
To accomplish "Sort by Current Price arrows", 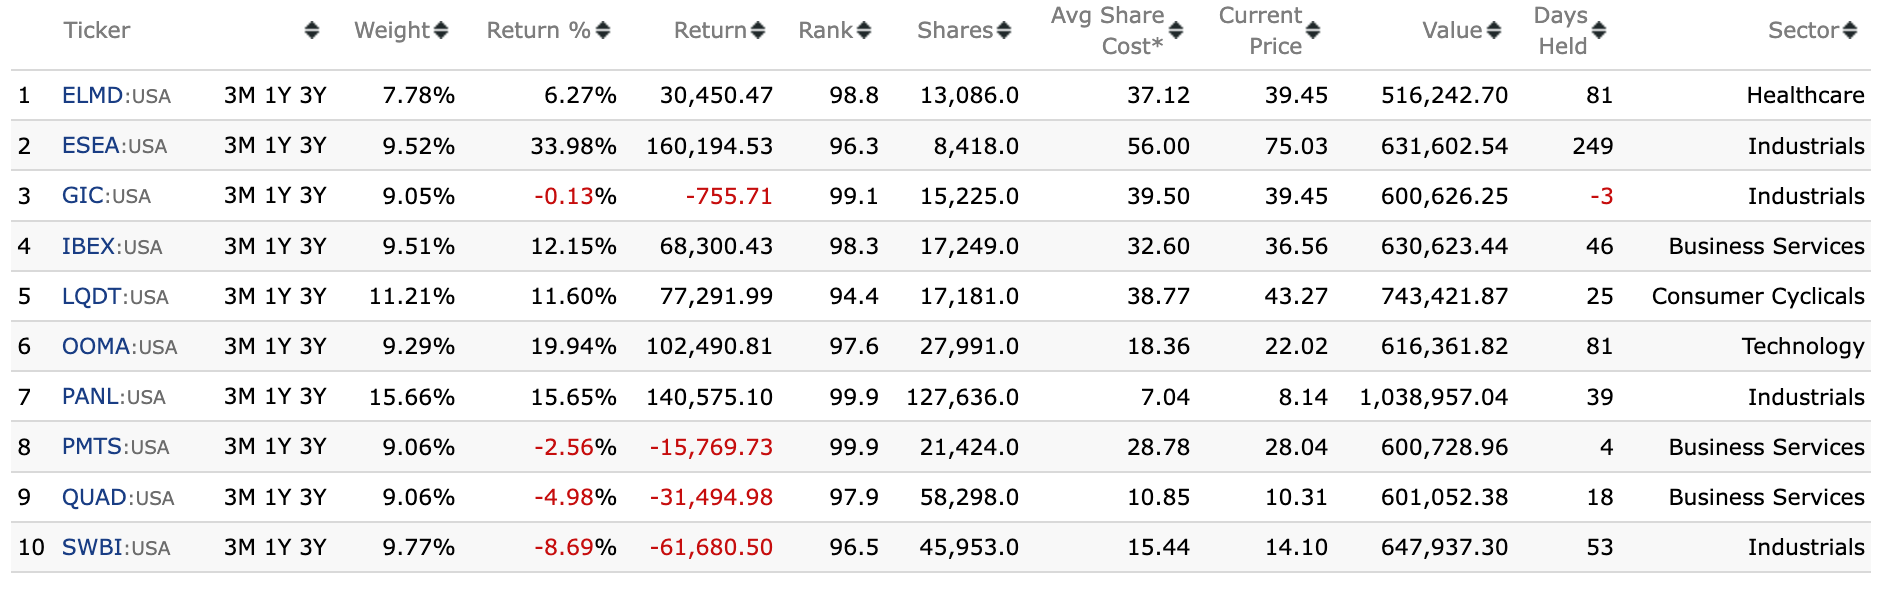I will pyautogui.click(x=1313, y=31).
